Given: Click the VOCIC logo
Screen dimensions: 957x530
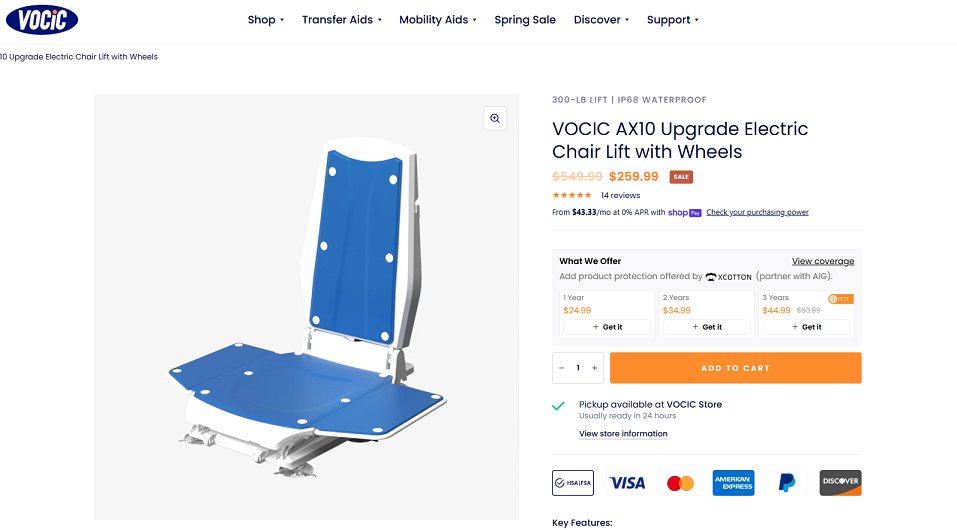Looking at the screenshot, I should coord(41,19).
